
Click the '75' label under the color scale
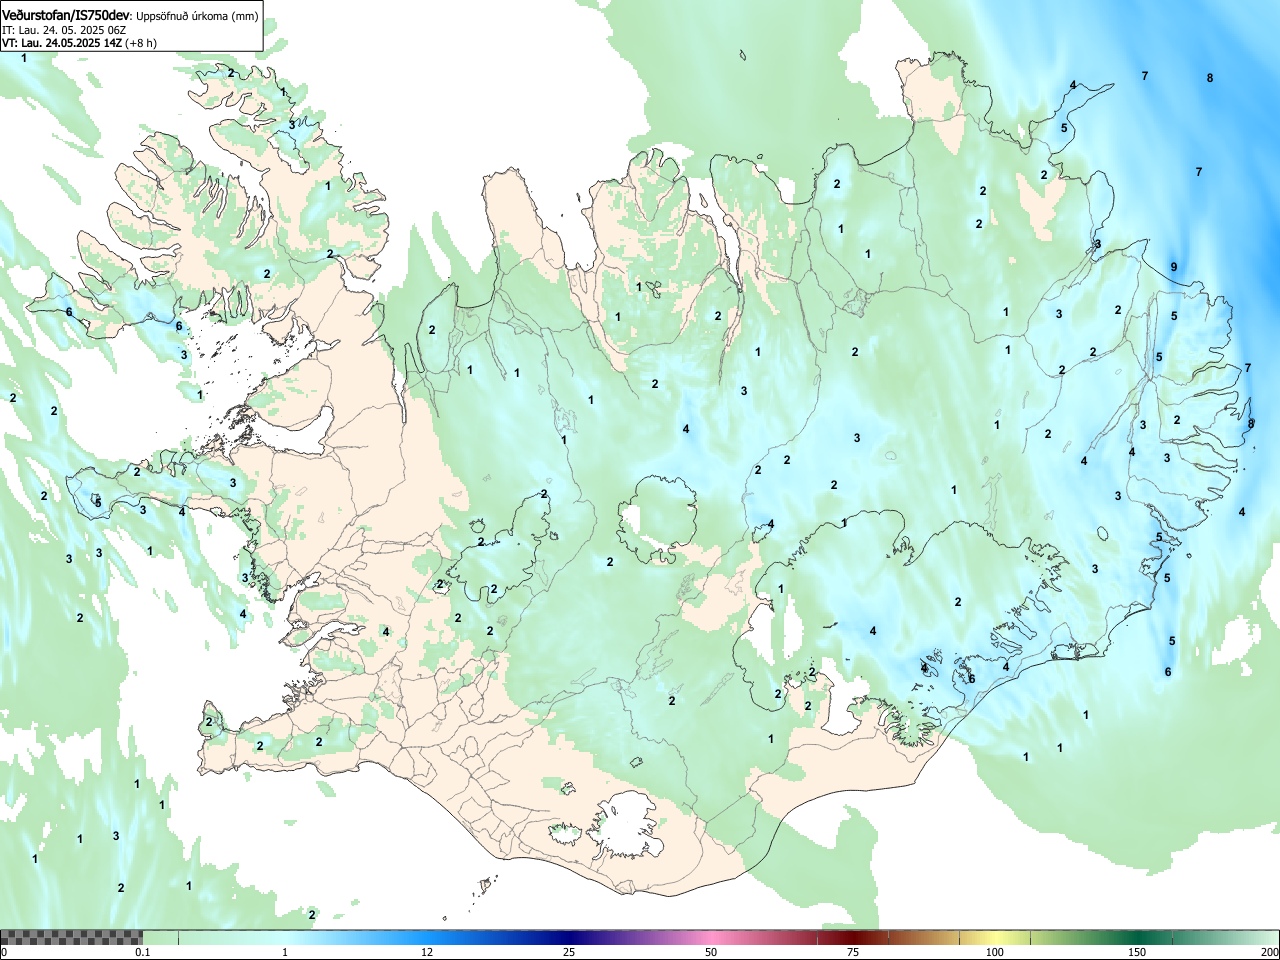click(x=853, y=952)
